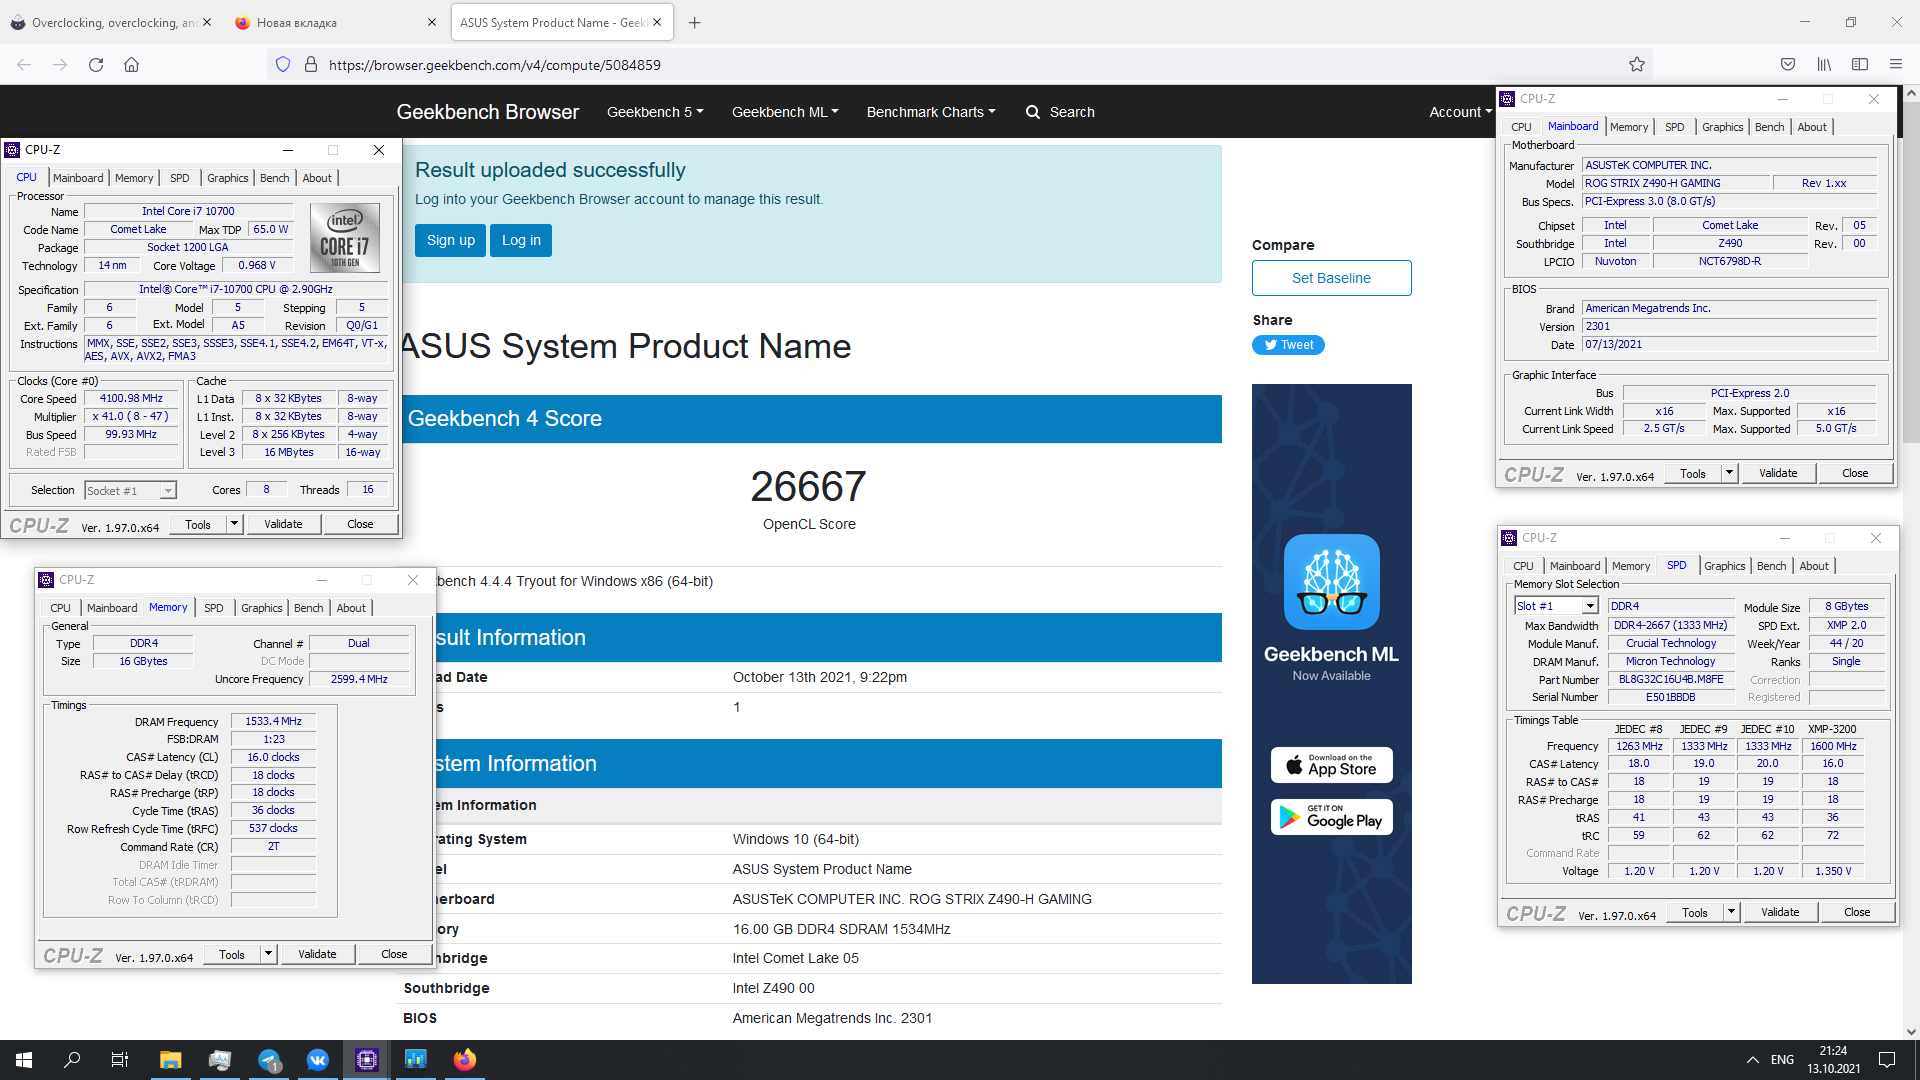Click the Firefox back arrow

pos(24,65)
